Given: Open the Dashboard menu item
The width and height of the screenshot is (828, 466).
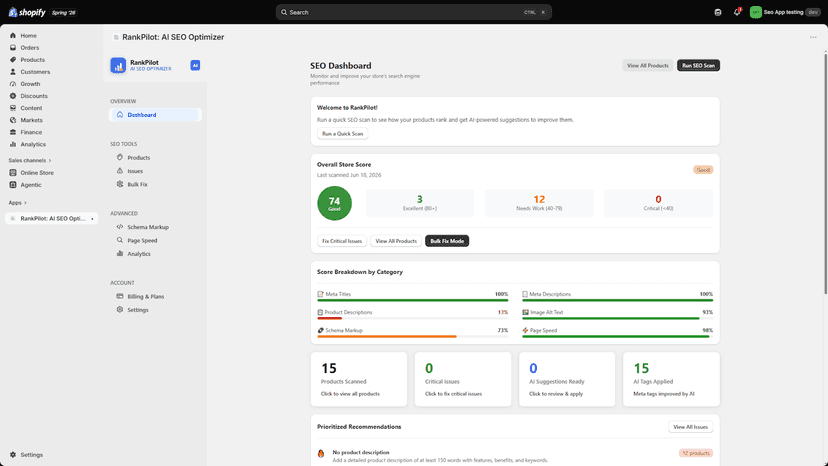Looking at the screenshot, I should (155, 115).
